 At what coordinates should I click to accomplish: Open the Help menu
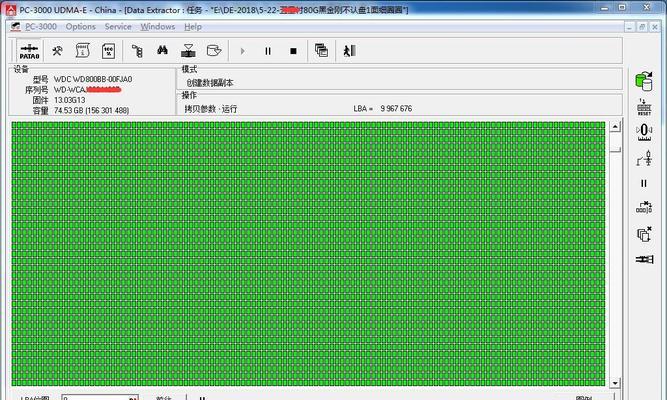coord(193,26)
